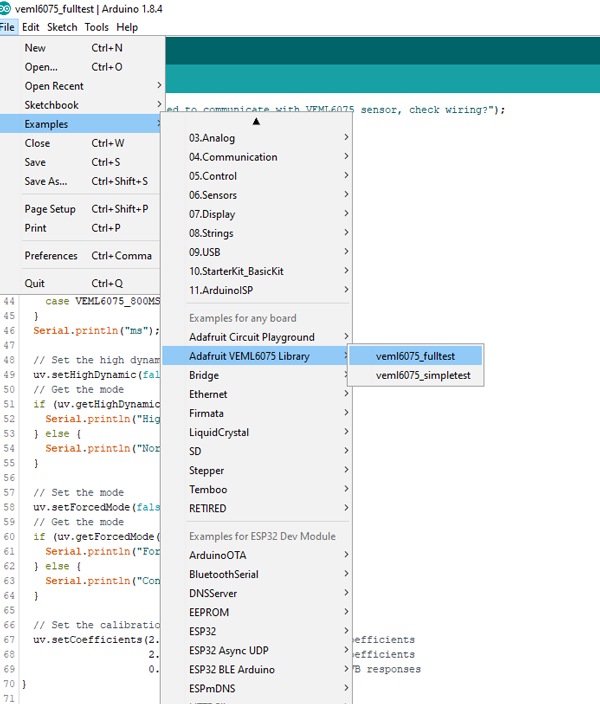The width and height of the screenshot is (600, 704).
Task: Open Bridge library examples
Action: point(256,375)
